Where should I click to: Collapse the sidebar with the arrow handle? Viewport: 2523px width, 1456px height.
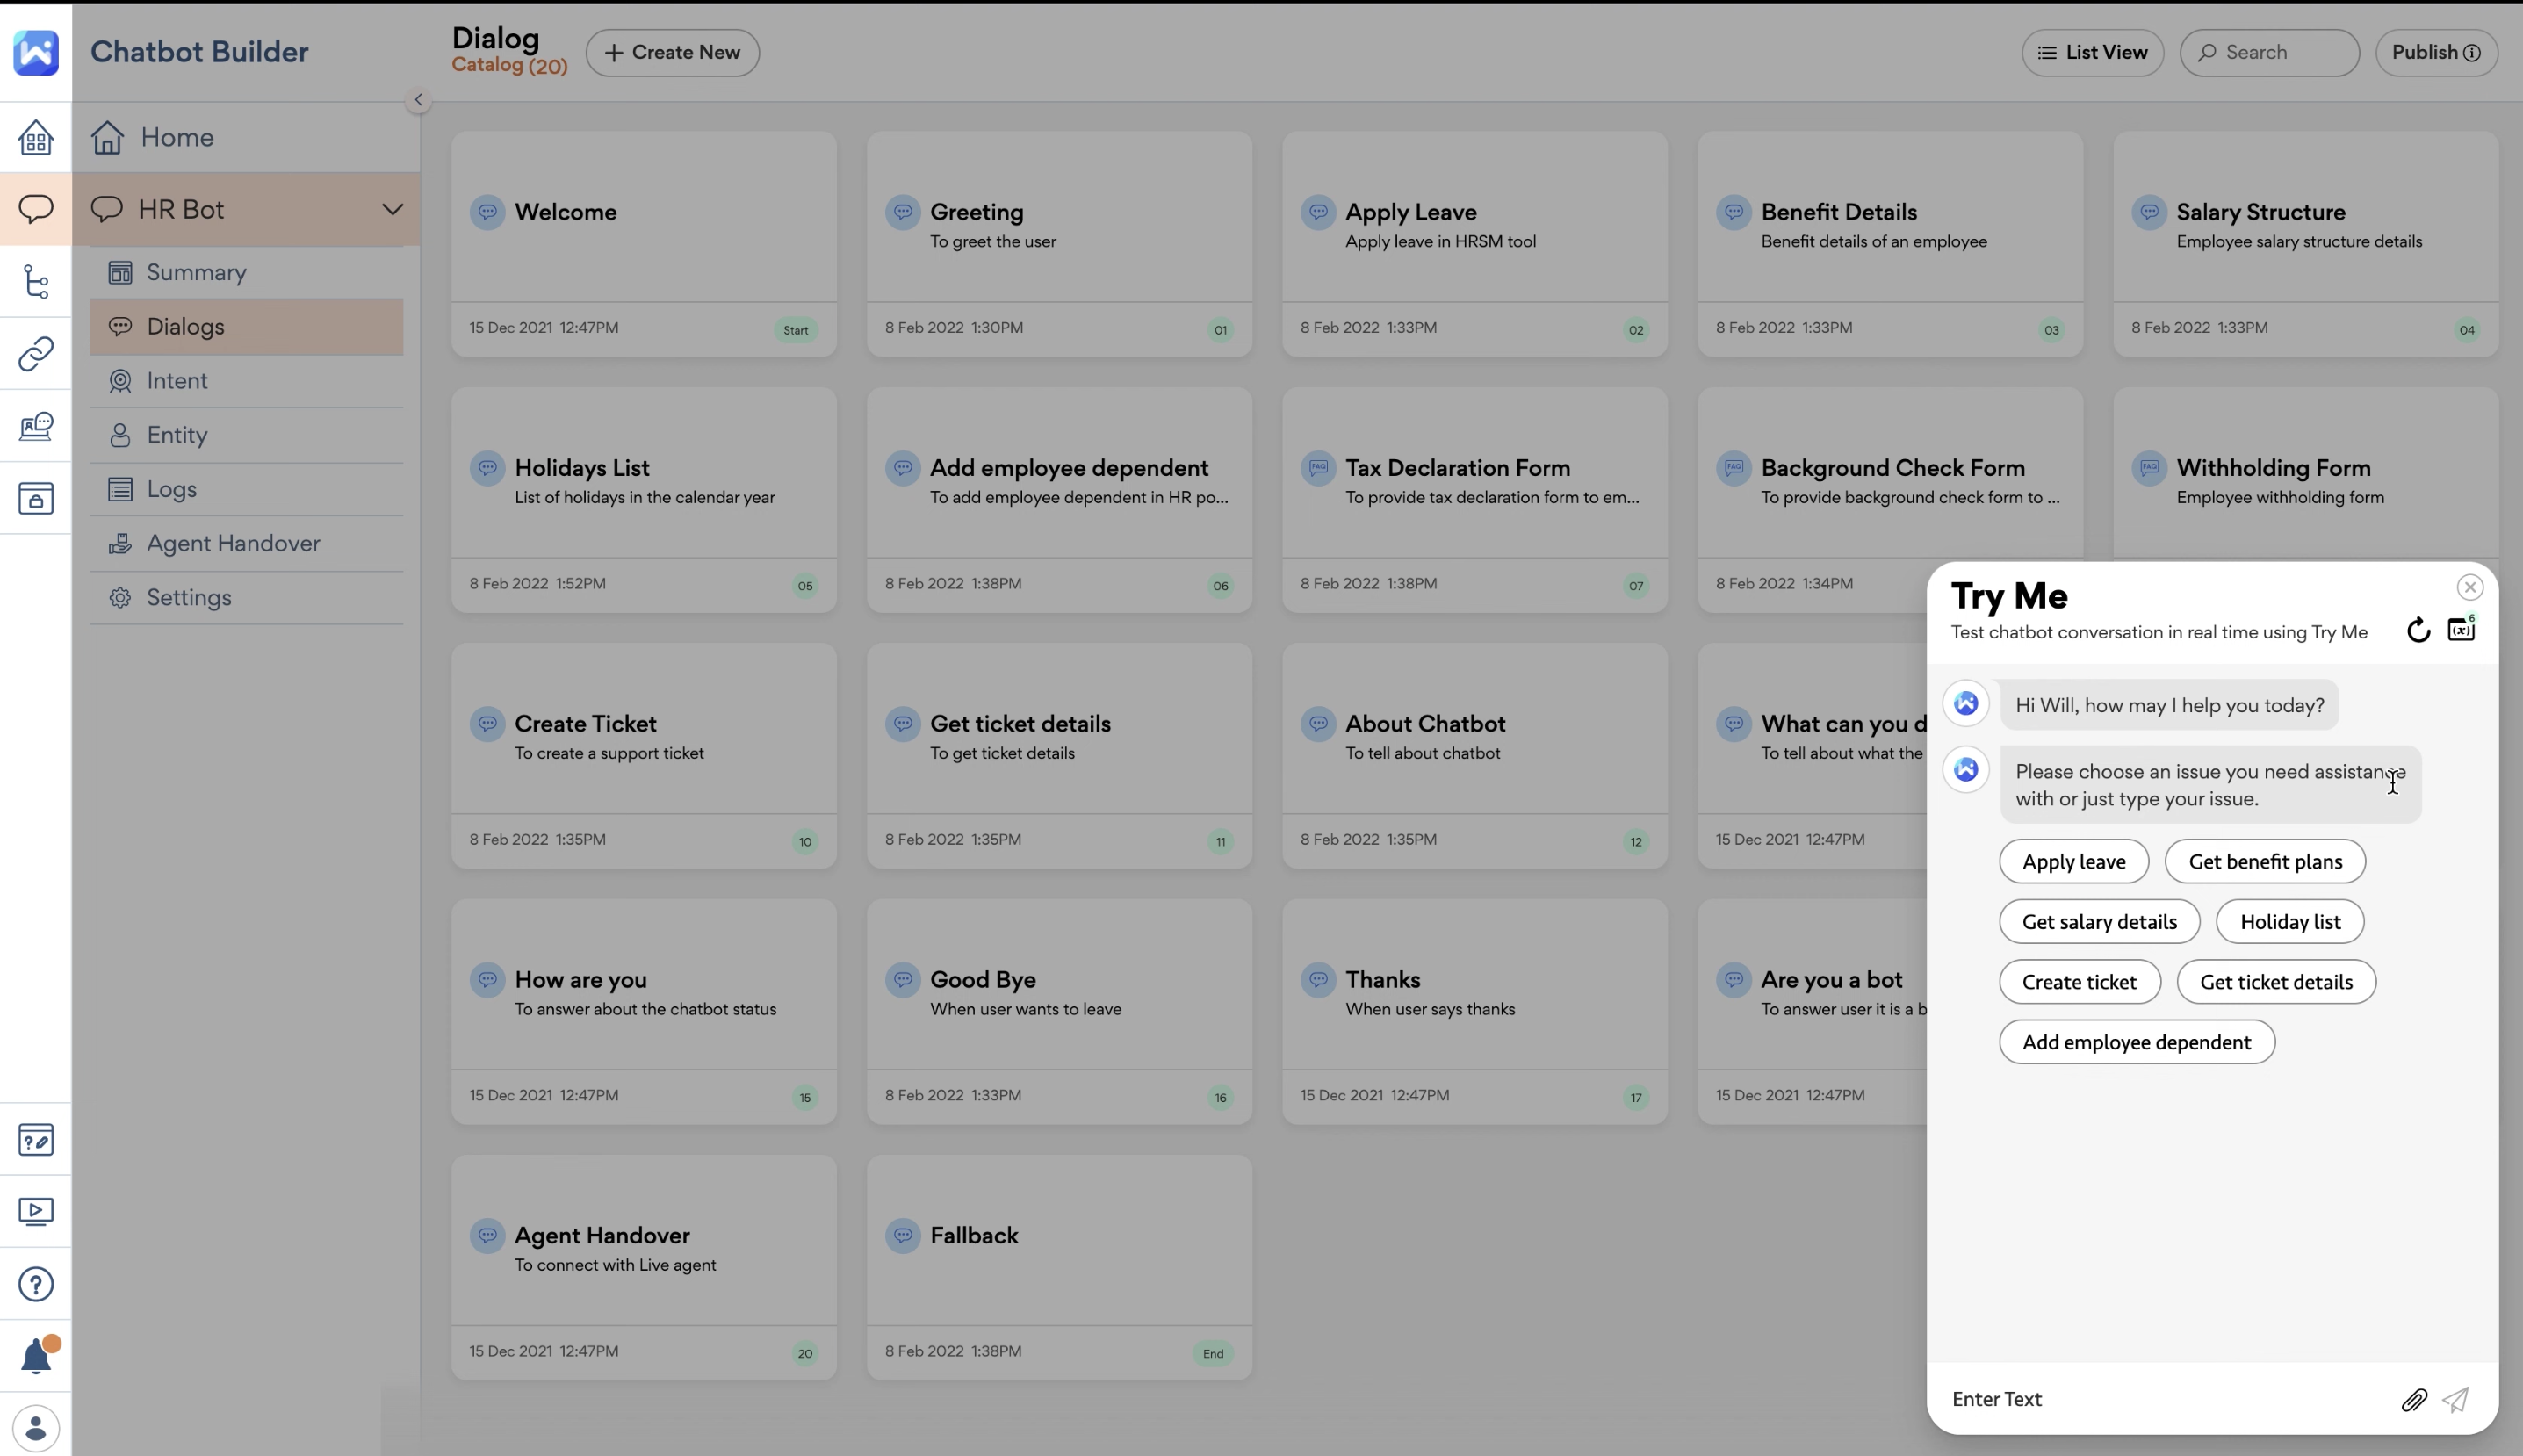tap(418, 100)
